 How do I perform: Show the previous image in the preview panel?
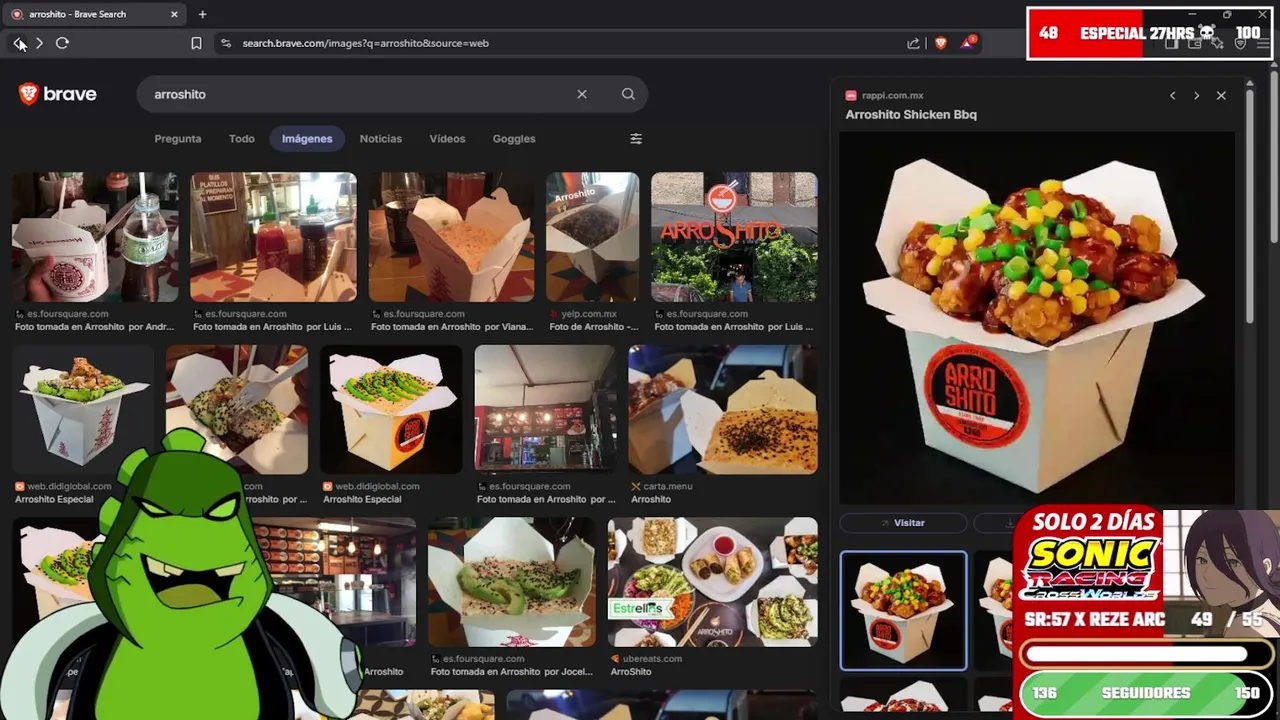pyautogui.click(x=1172, y=95)
